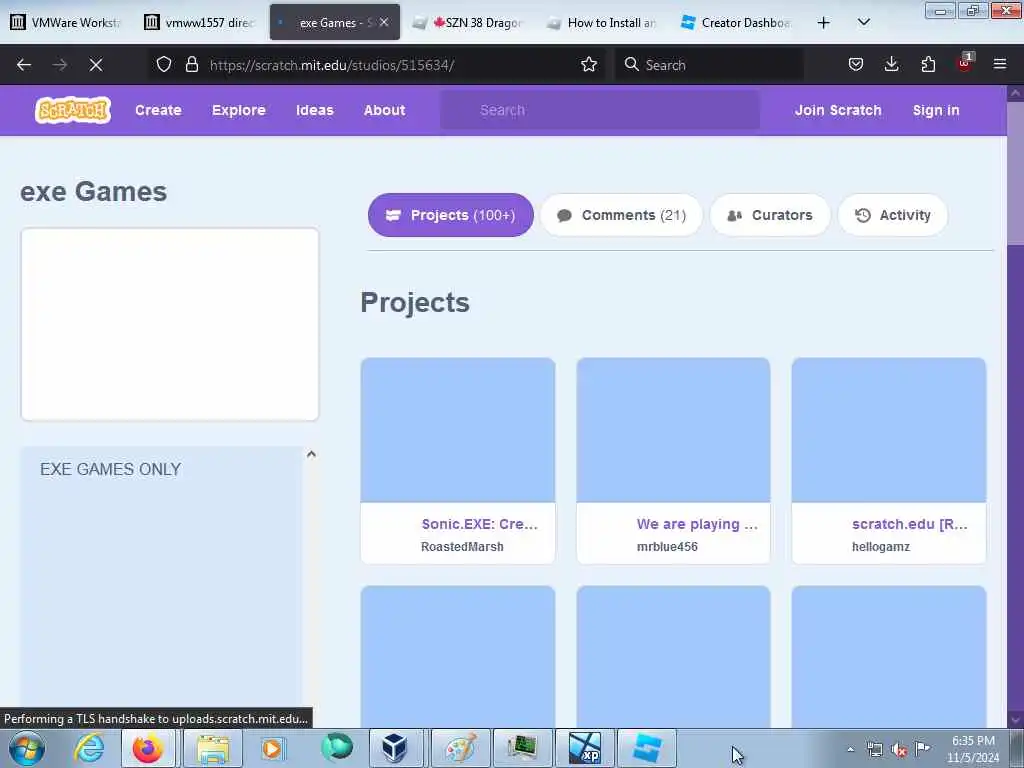1024x768 pixels.
Task: Click About in the Scratch navbar
Action: [x=385, y=110]
